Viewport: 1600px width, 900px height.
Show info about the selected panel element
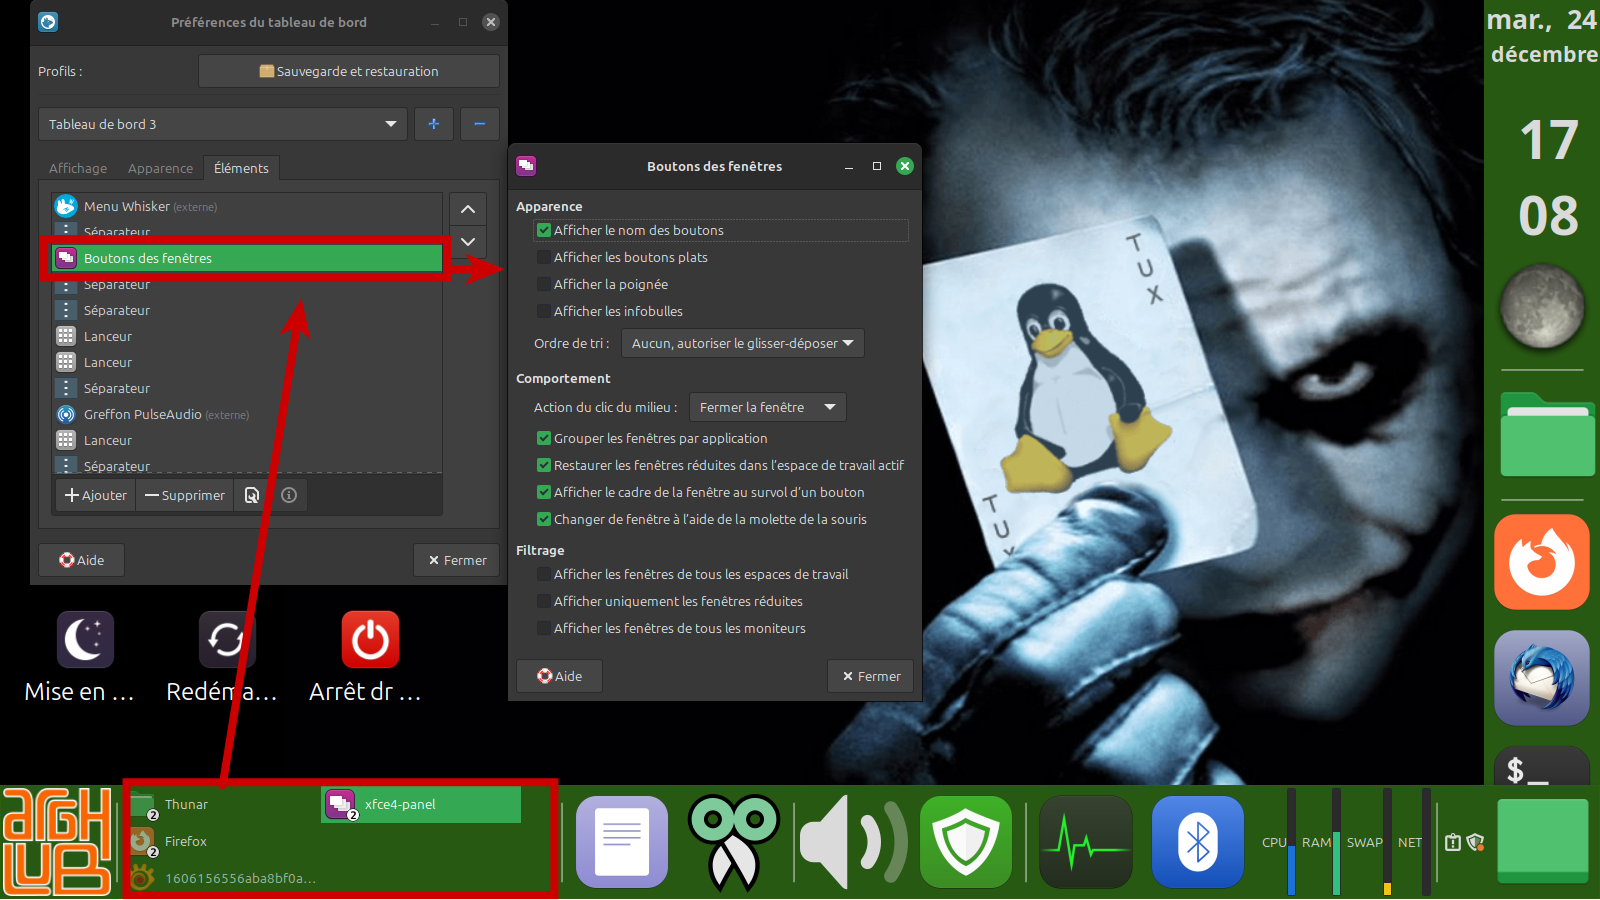coord(289,495)
